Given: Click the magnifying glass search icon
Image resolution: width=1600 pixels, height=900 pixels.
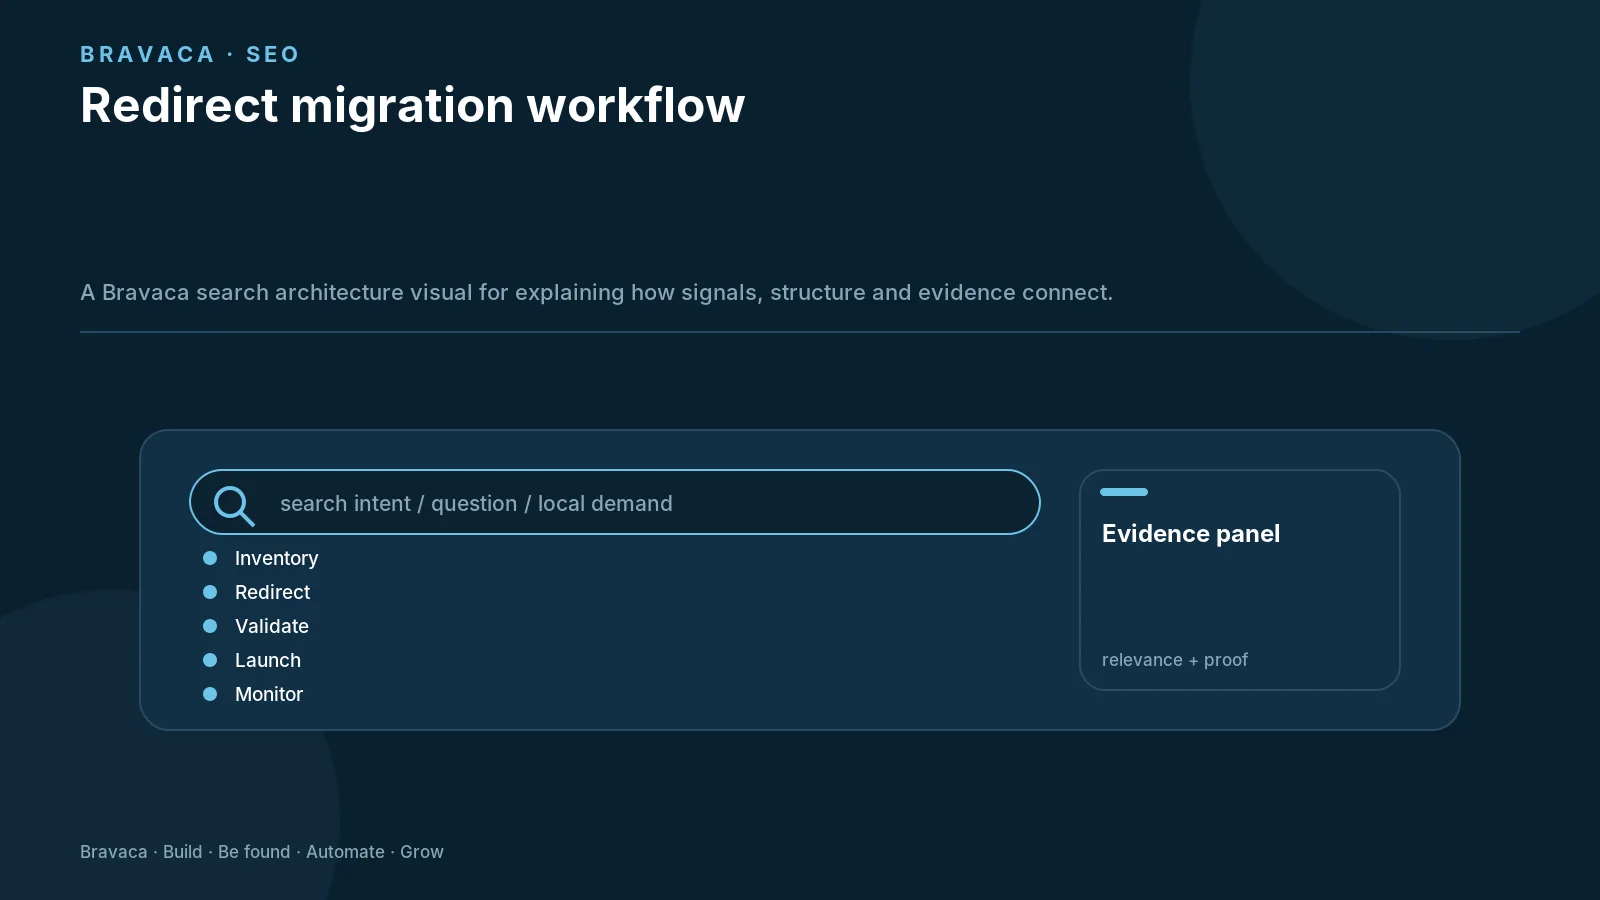Looking at the screenshot, I should [x=234, y=505].
